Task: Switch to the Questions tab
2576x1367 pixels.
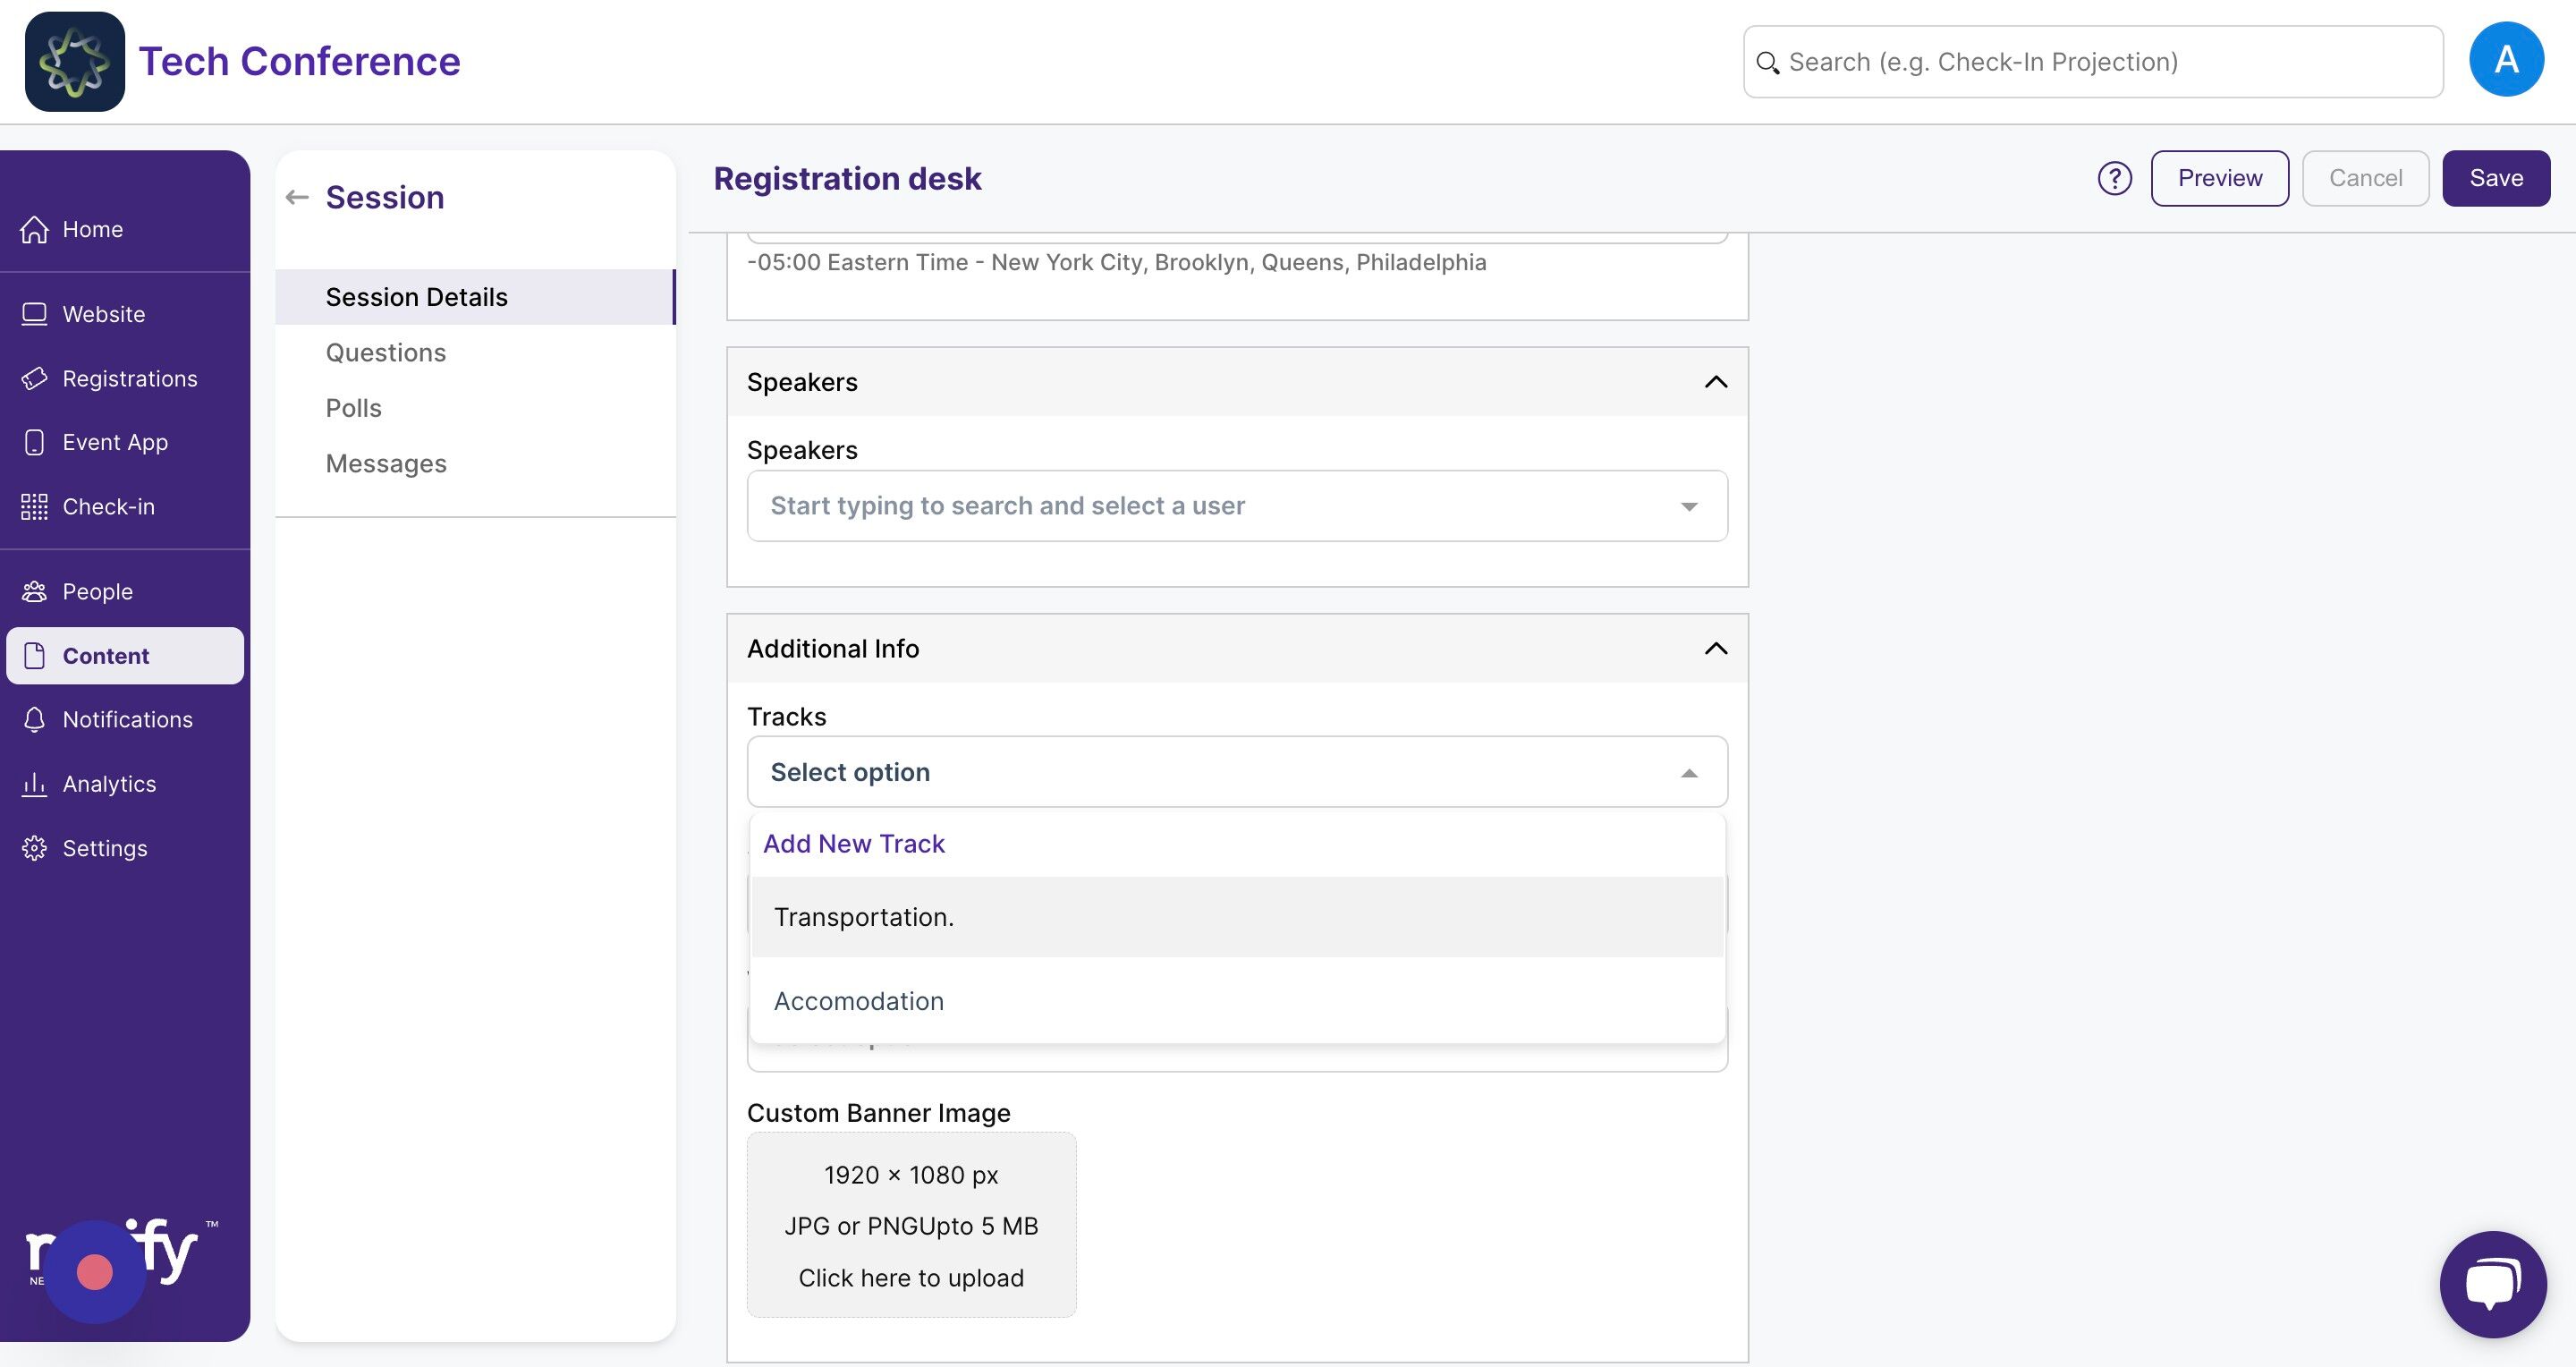Action: click(x=386, y=353)
